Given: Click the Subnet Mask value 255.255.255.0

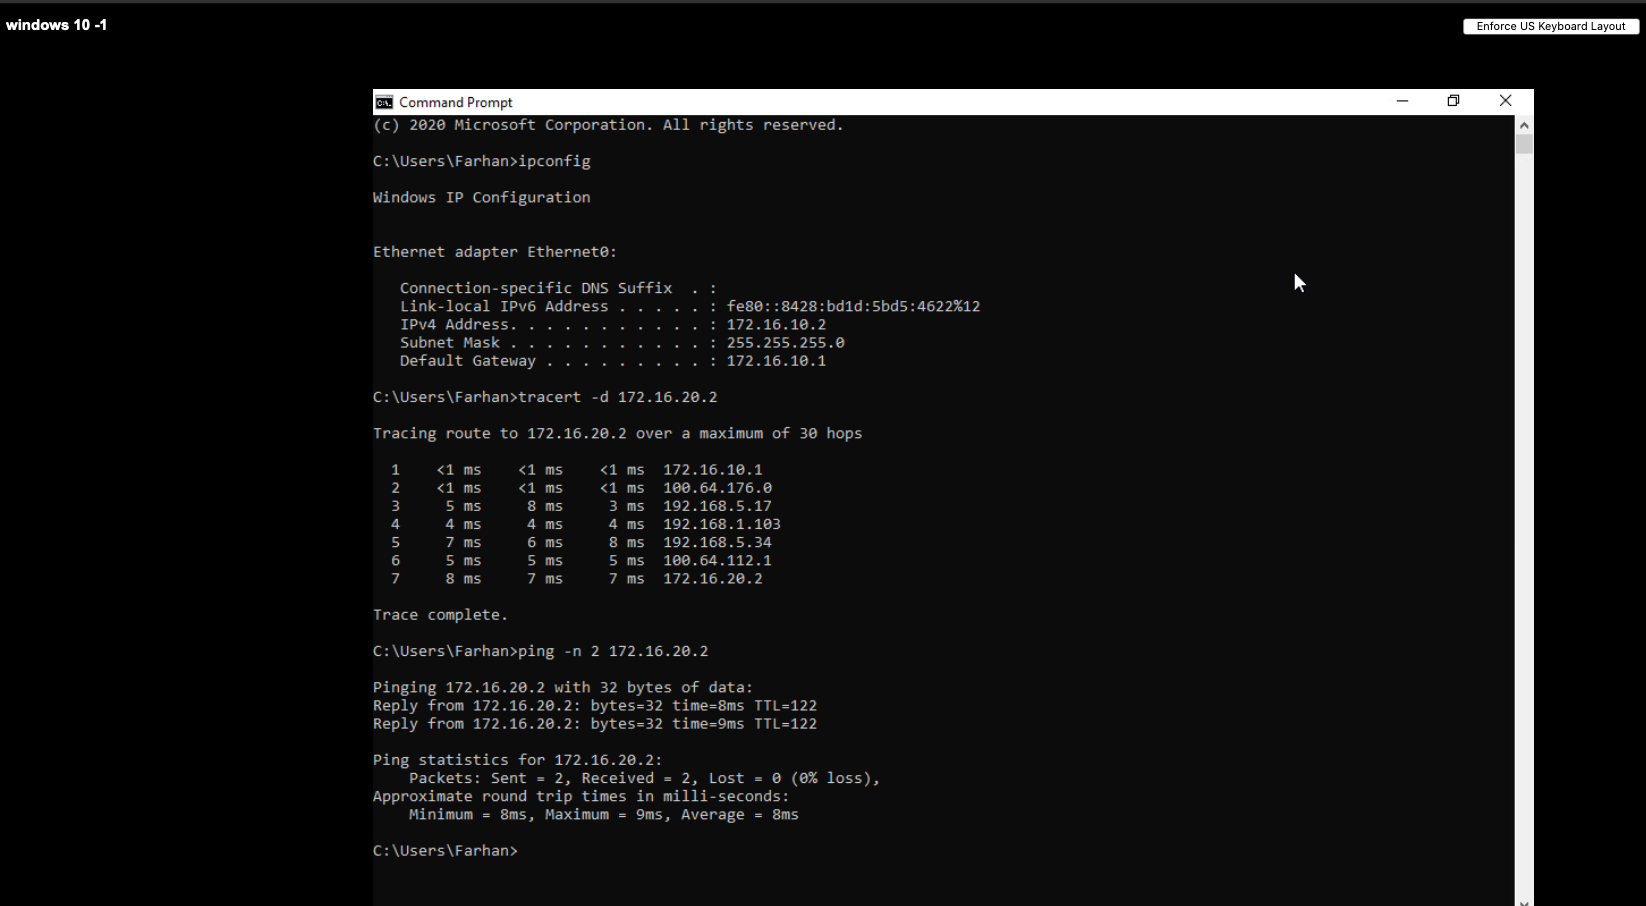Looking at the screenshot, I should [785, 343].
